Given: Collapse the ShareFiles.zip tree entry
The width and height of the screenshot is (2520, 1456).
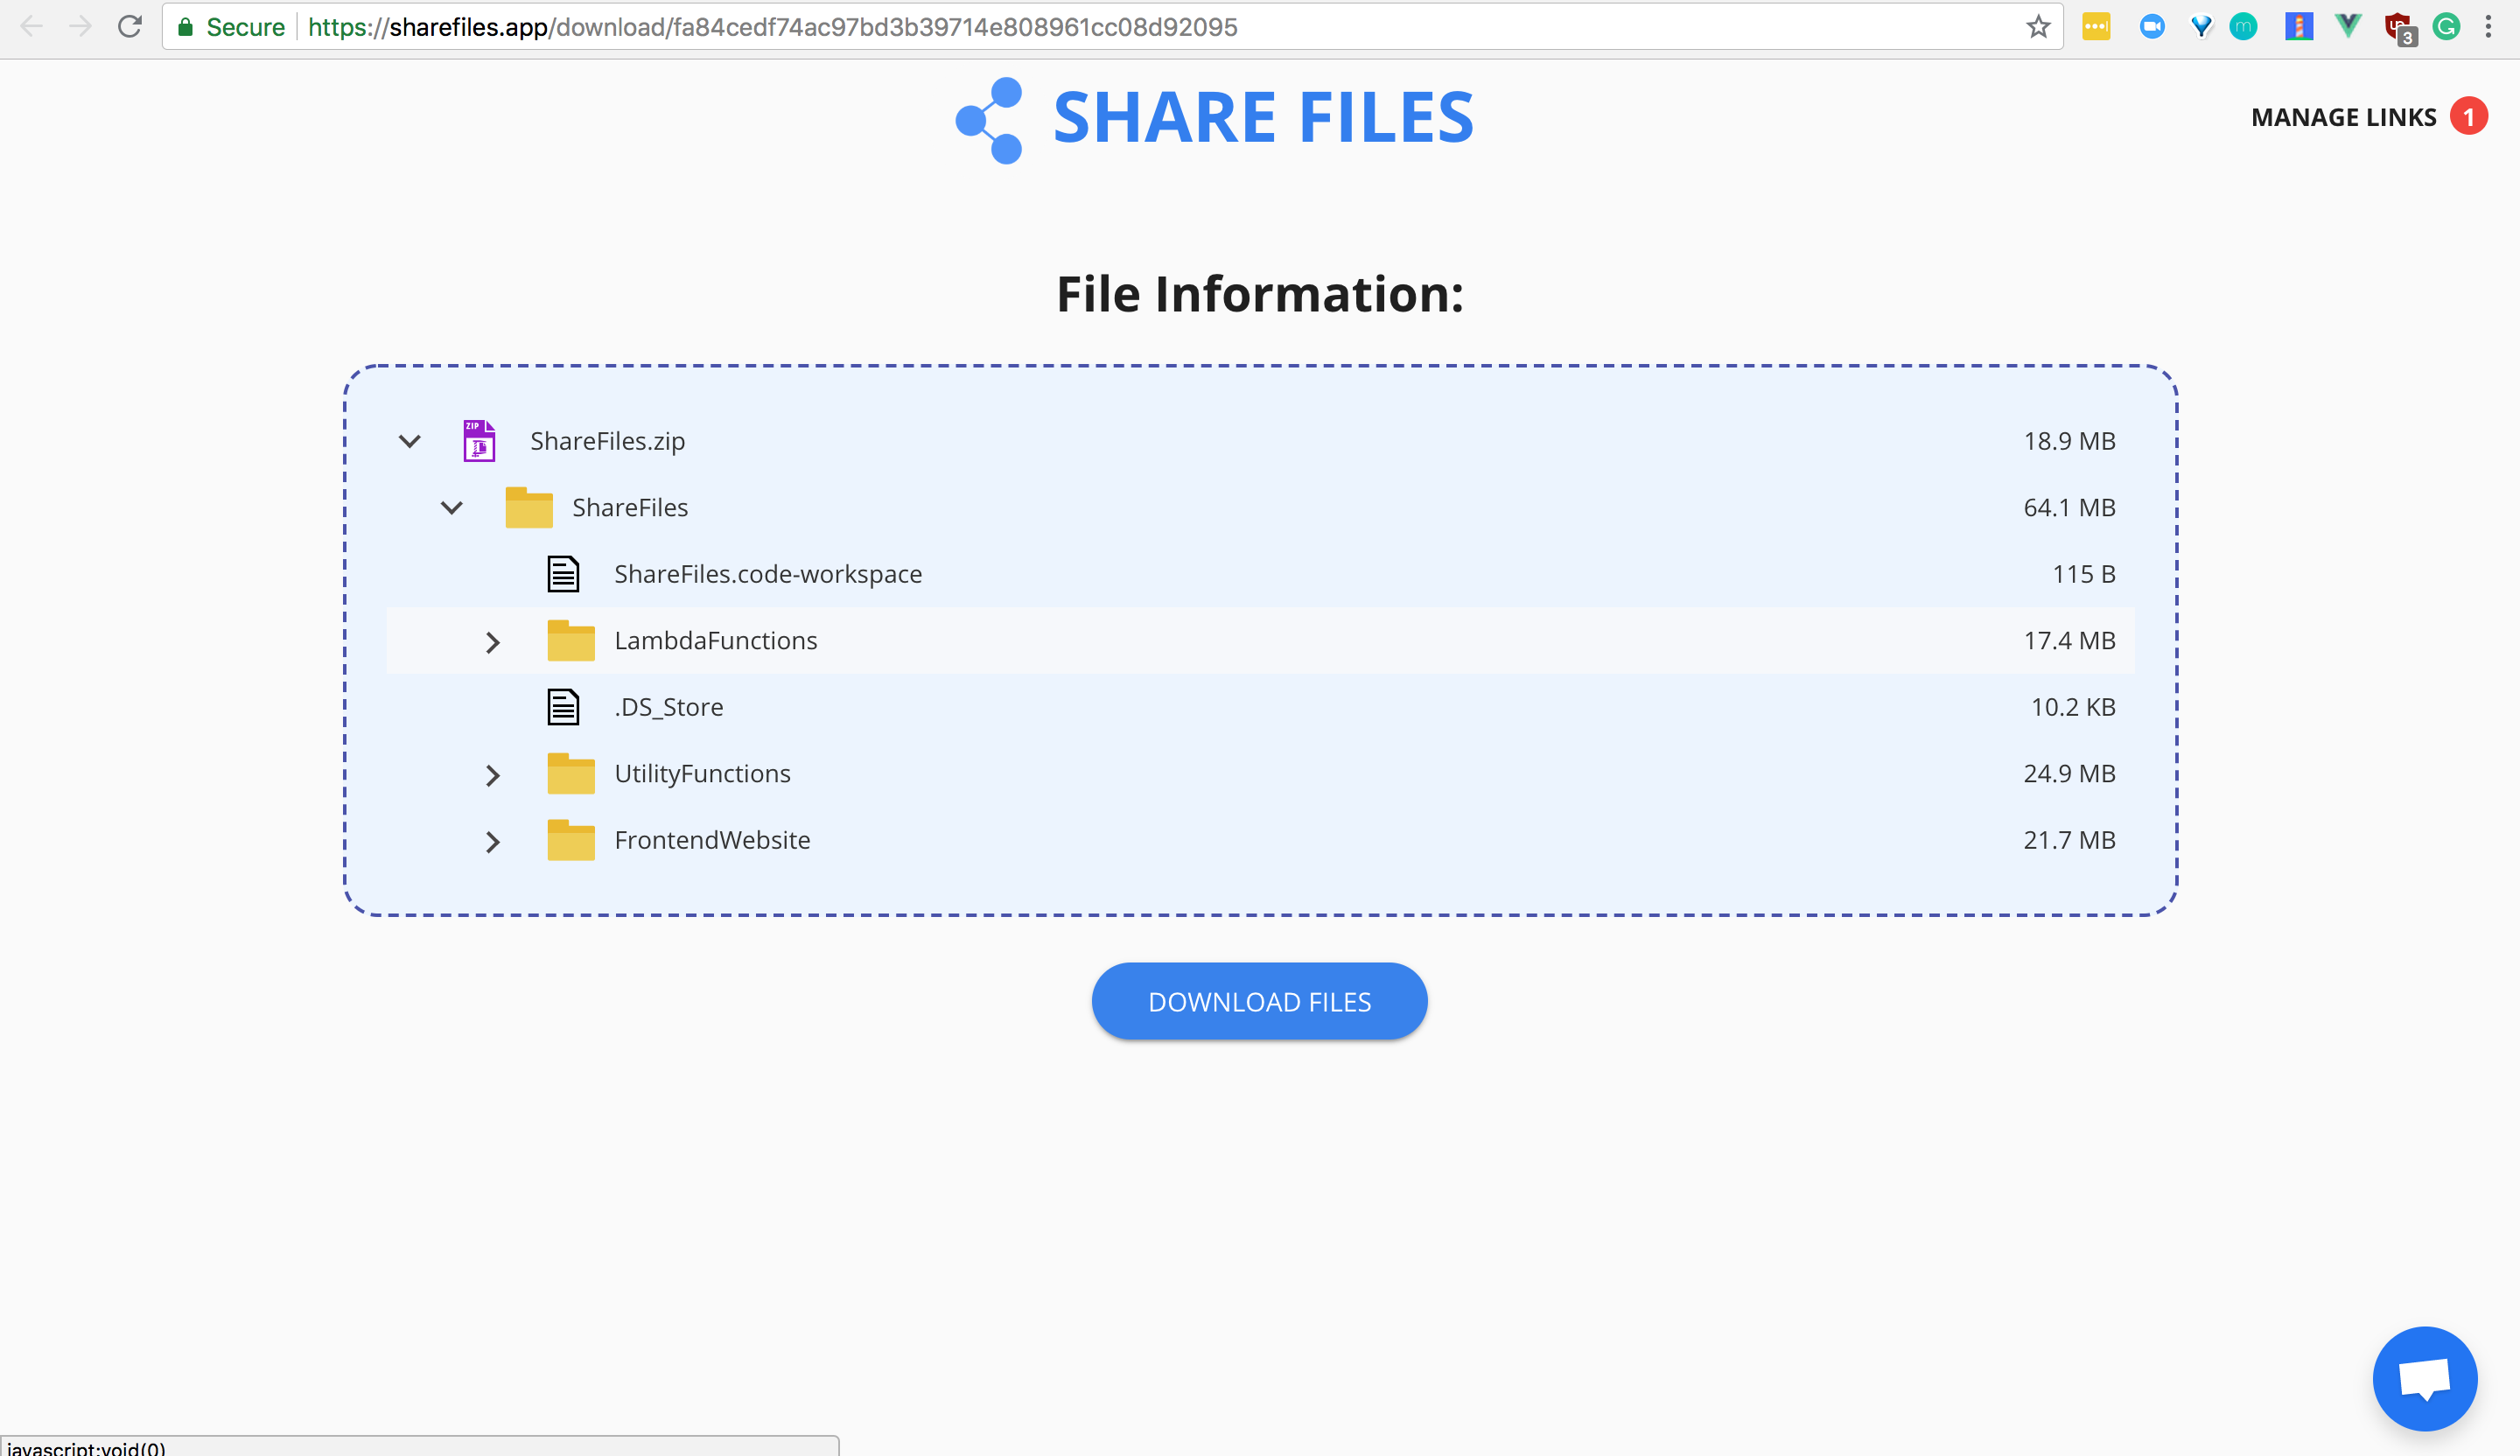Looking at the screenshot, I should [x=409, y=441].
